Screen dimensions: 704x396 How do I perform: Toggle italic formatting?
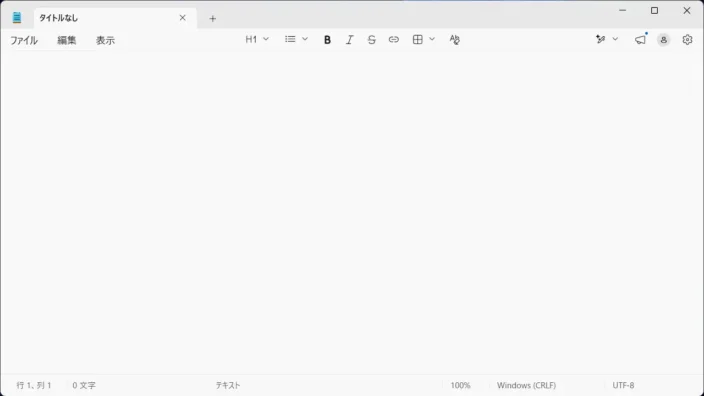pos(349,40)
